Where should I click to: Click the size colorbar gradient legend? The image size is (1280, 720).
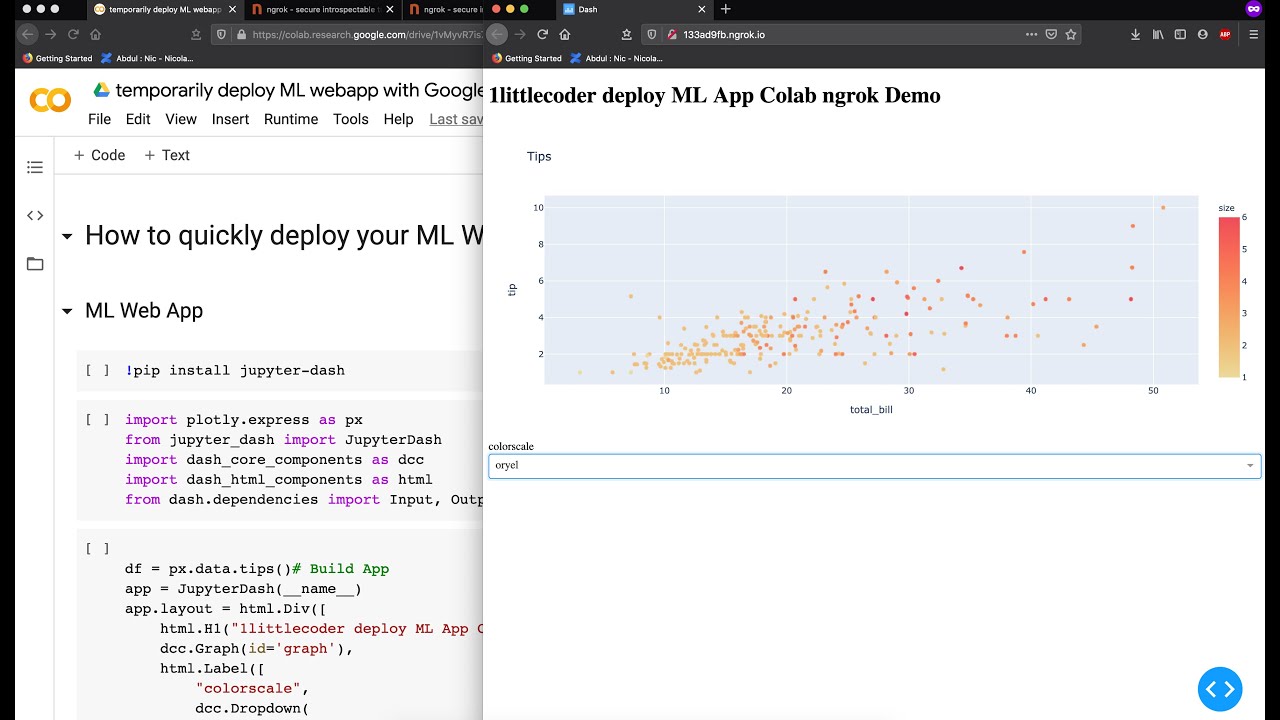(x=1229, y=297)
